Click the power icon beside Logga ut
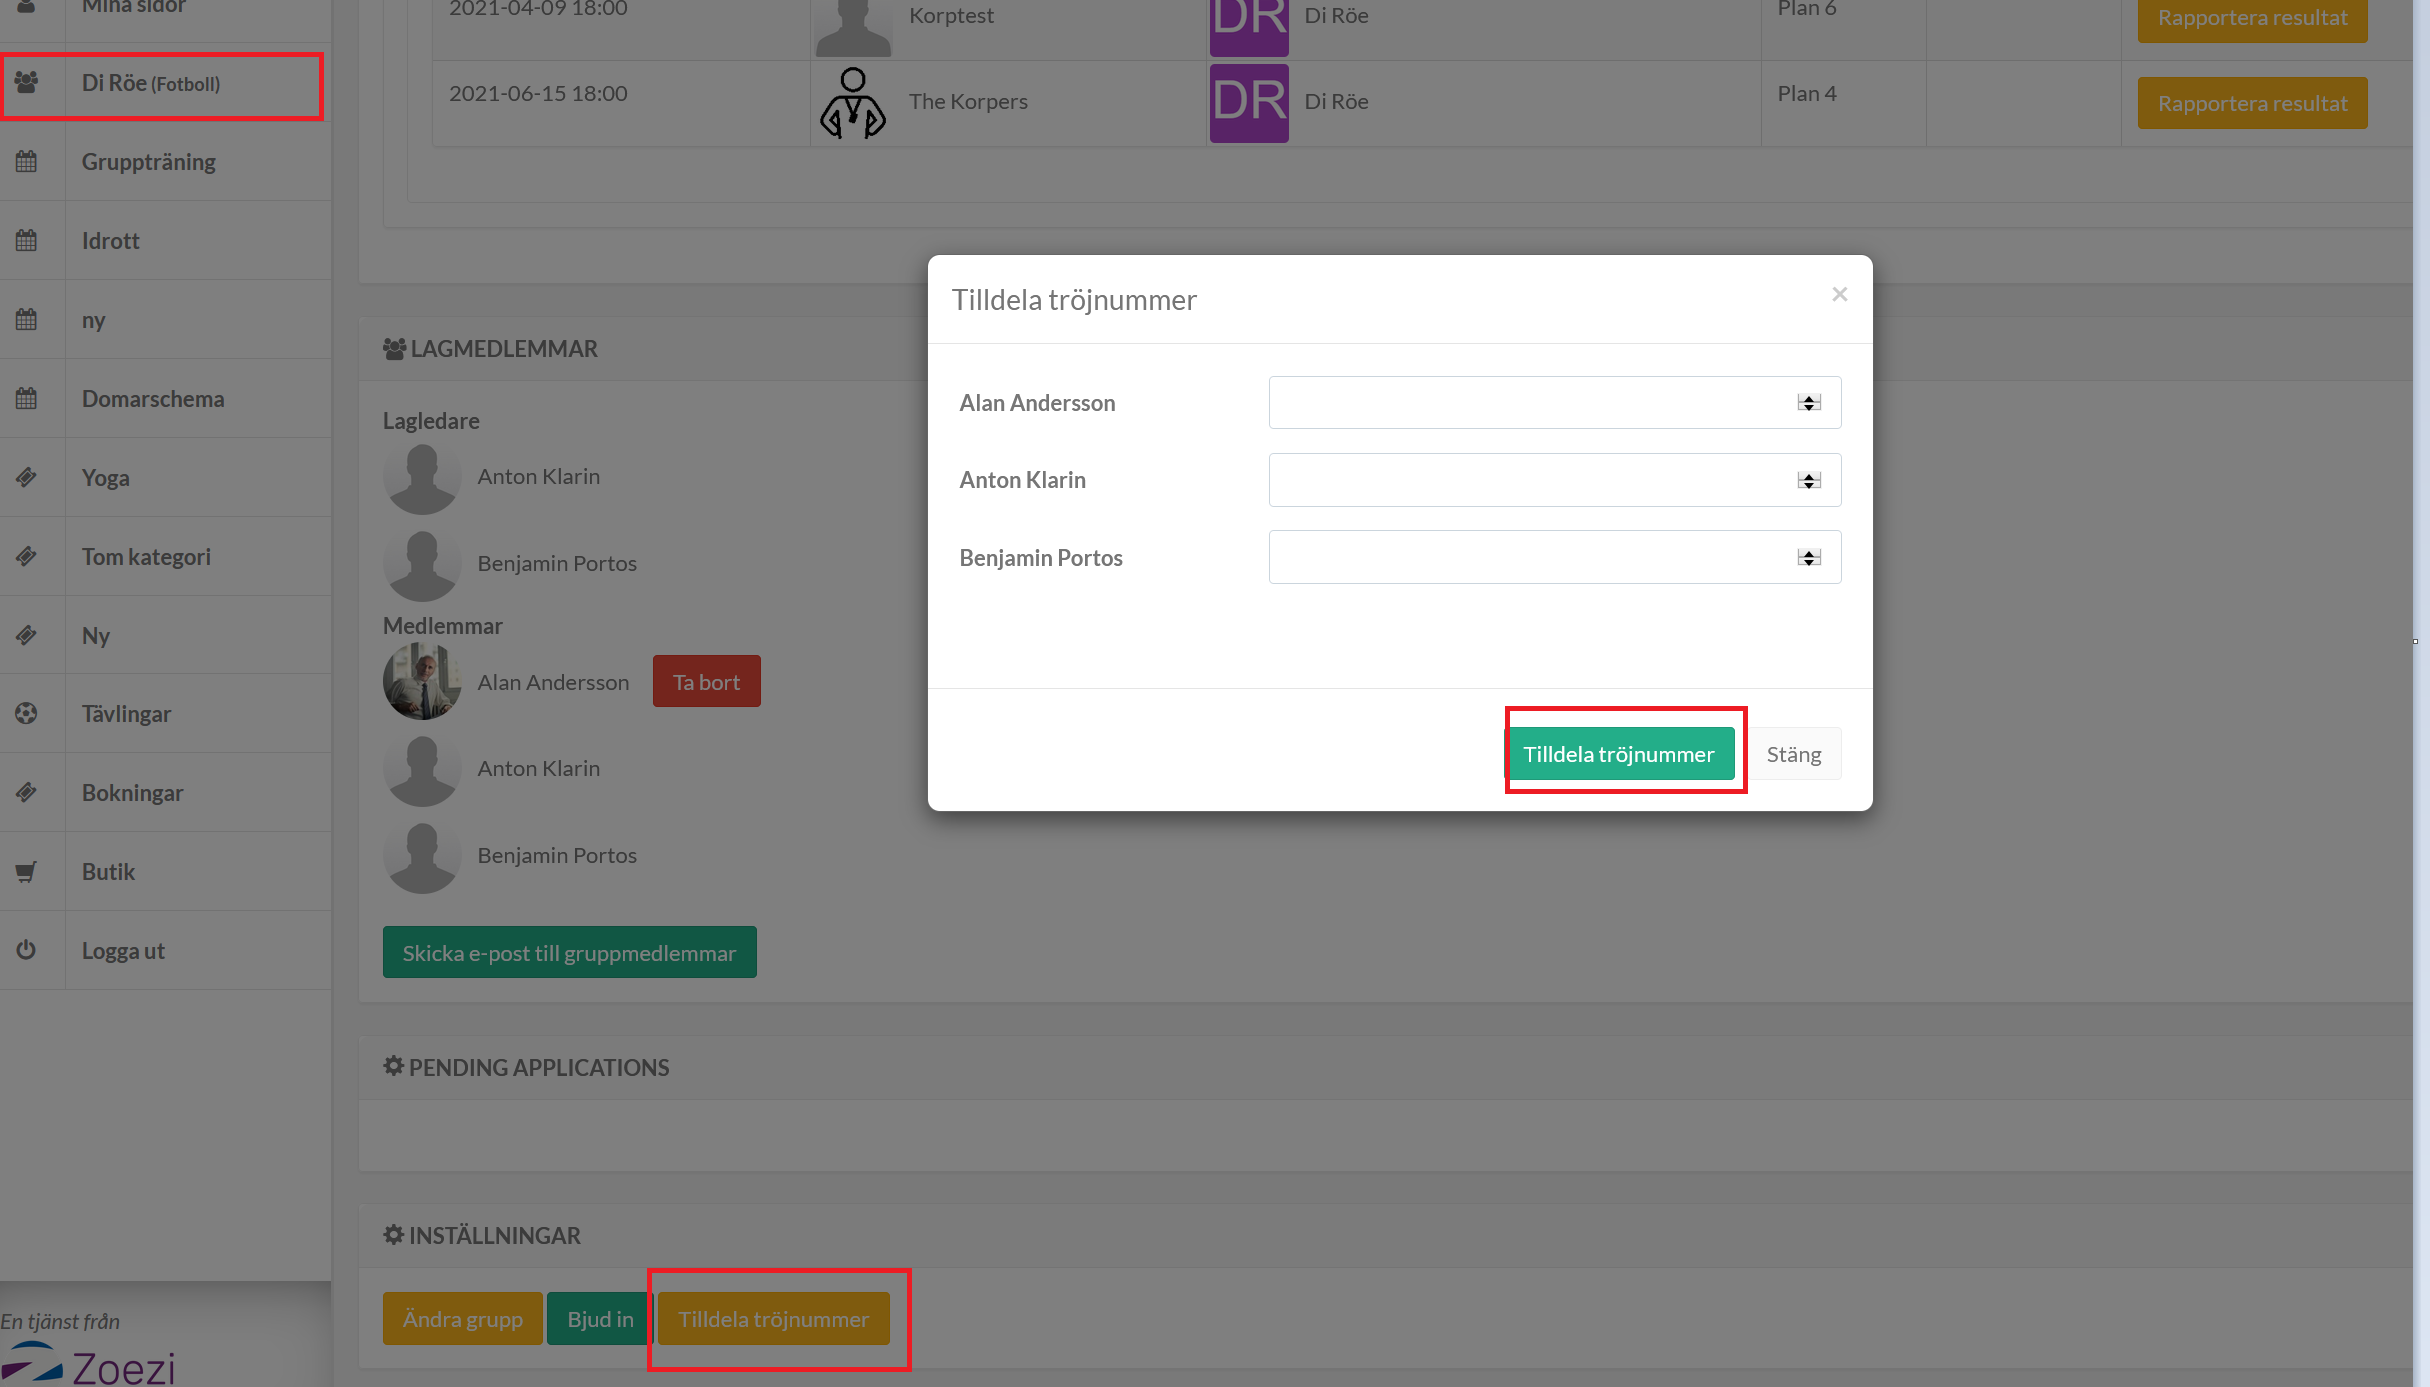 coord(27,950)
